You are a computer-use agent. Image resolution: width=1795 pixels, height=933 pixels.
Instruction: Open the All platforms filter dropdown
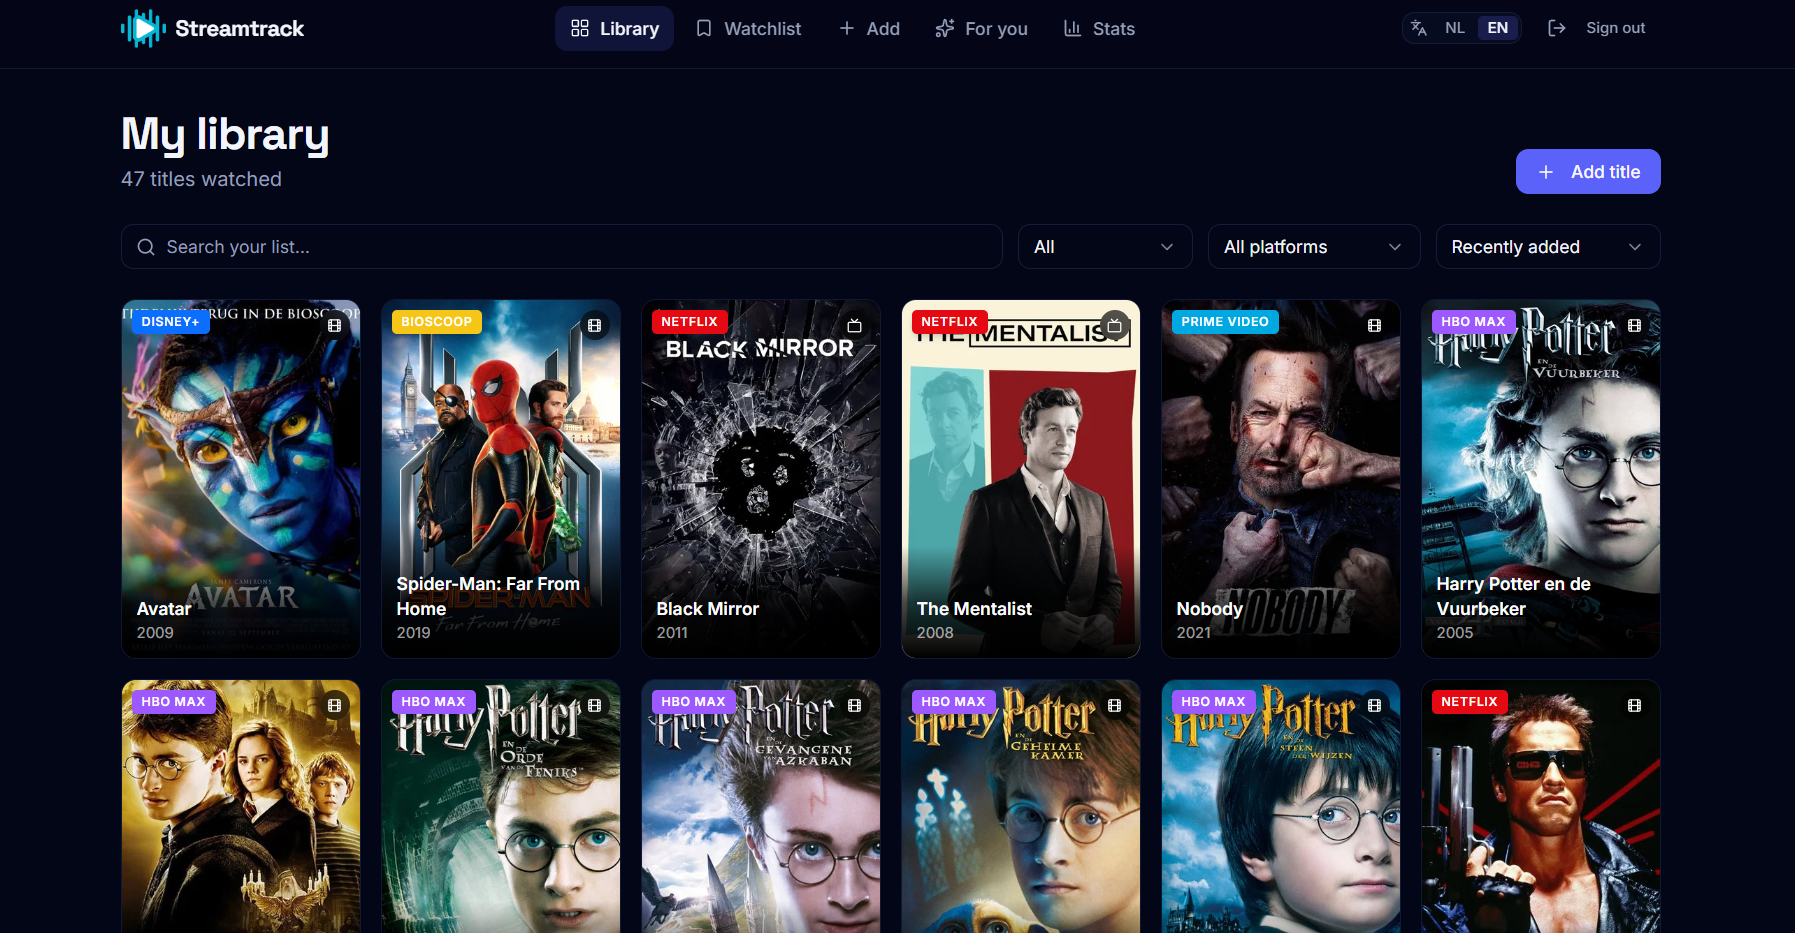coord(1314,247)
